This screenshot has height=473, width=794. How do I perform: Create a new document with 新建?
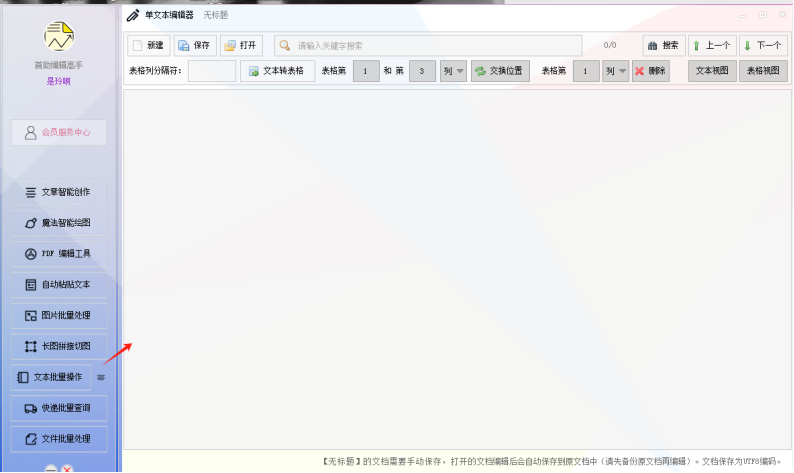(x=149, y=46)
